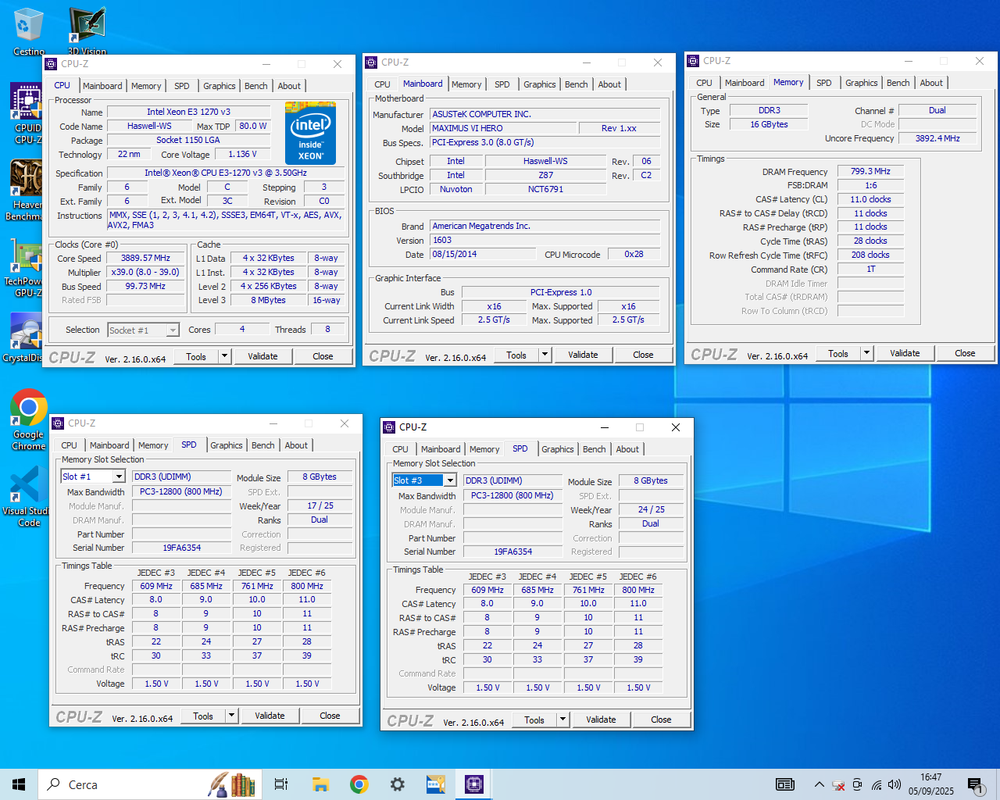Open Task View from the taskbar
Screen dimensions: 1000x800
tap(281, 785)
